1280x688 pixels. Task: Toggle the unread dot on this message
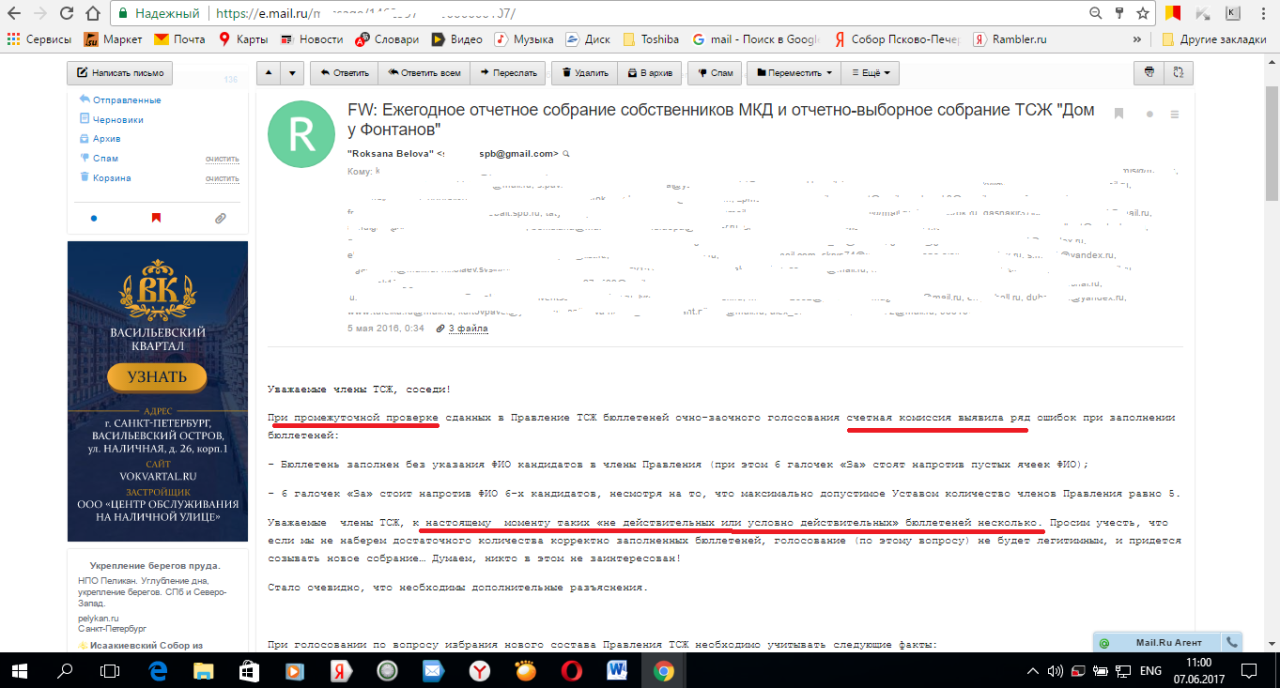point(1150,114)
